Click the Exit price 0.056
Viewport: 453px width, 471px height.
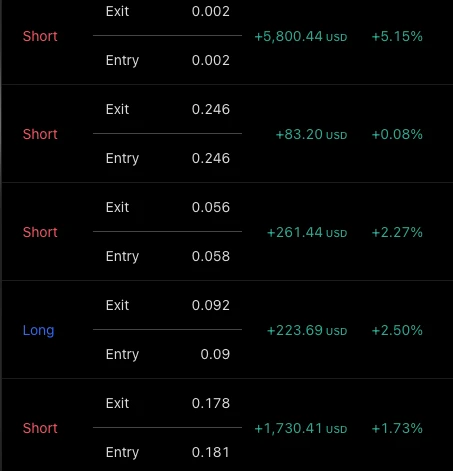click(x=211, y=207)
